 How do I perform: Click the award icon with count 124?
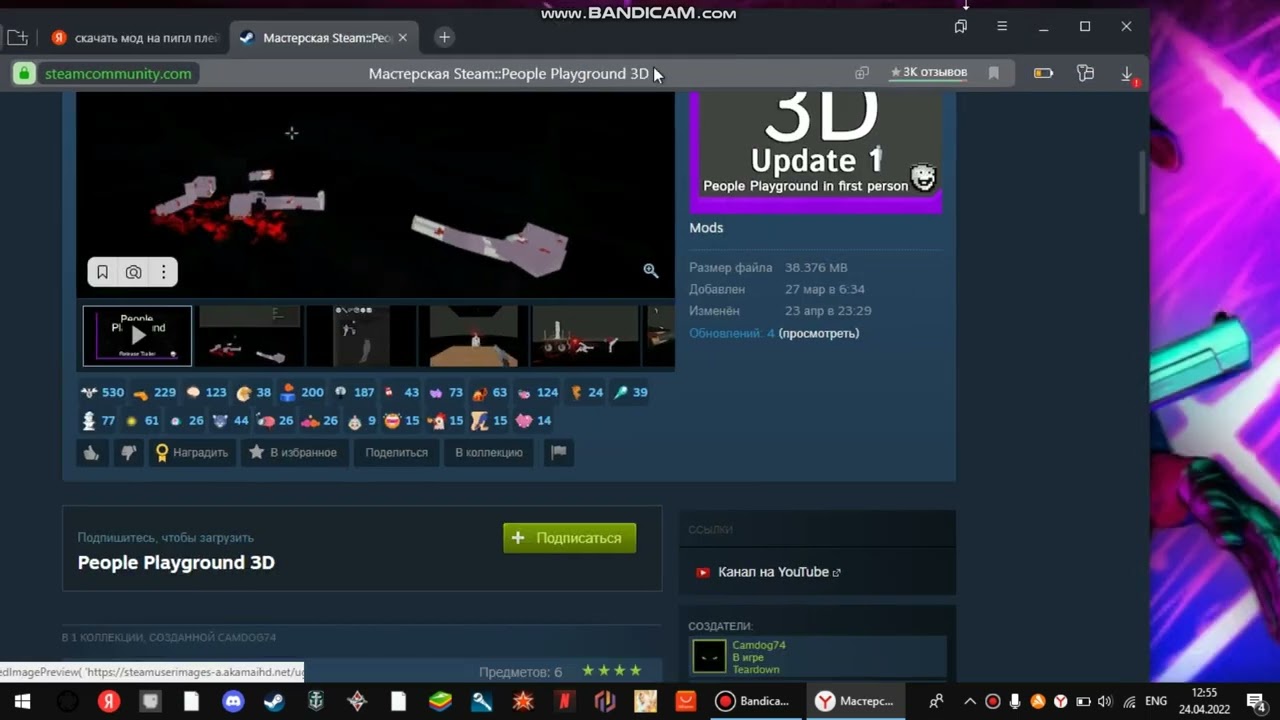[x=537, y=393]
